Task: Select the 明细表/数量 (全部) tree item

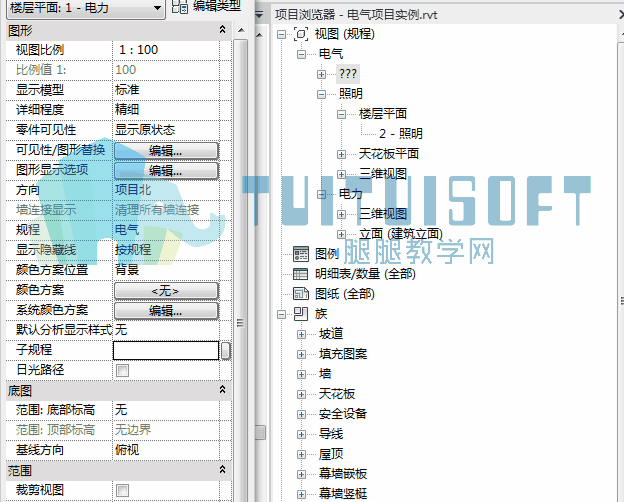Action: coord(365,274)
